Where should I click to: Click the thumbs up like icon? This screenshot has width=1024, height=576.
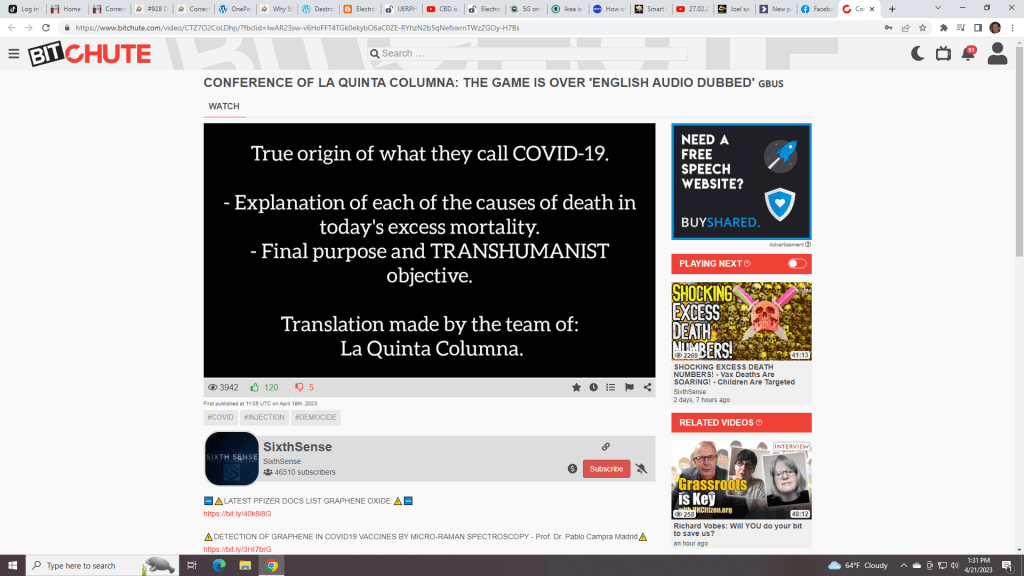[255, 387]
